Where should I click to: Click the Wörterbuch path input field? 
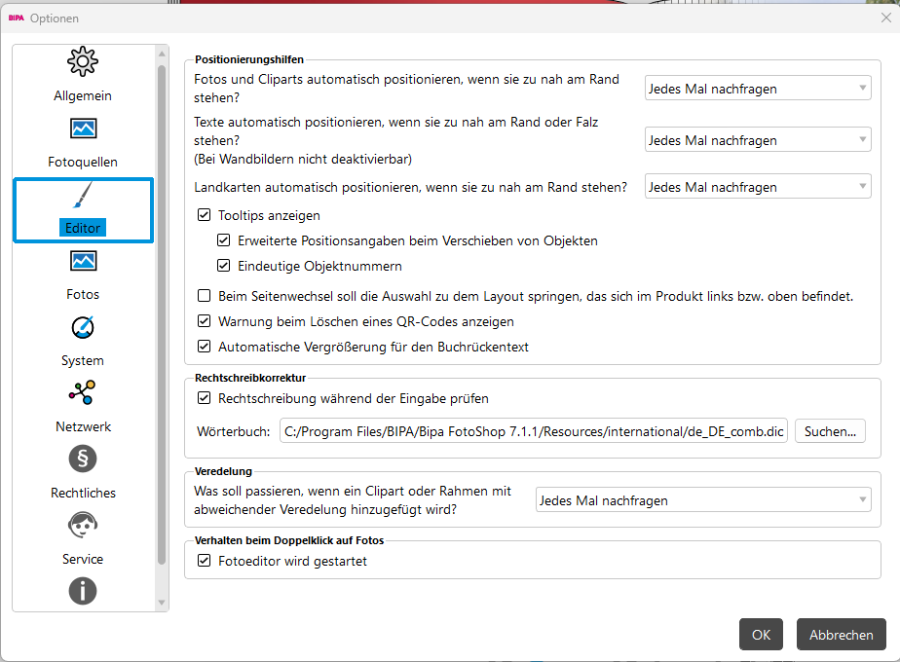(533, 431)
